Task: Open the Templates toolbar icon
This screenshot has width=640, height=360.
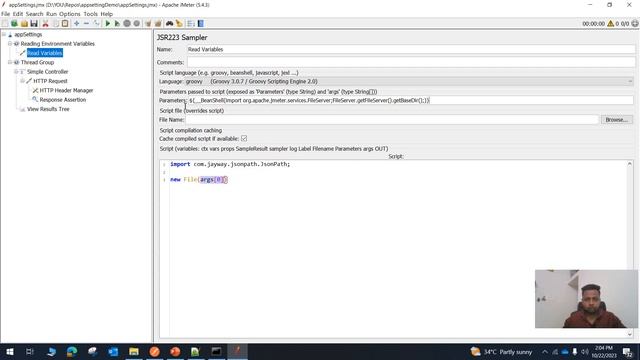Action: point(14,24)
